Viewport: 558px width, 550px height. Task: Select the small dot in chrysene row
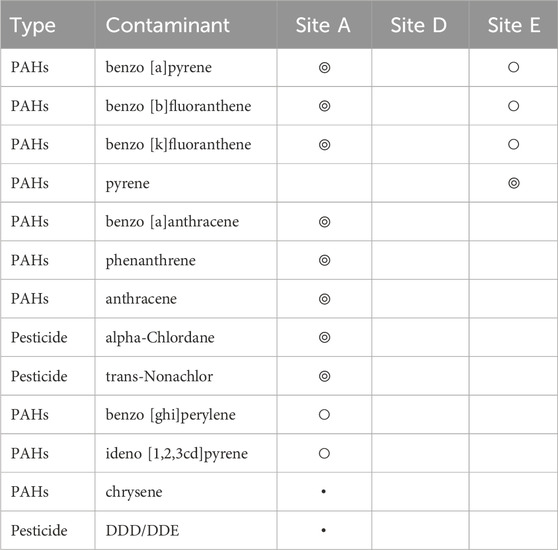coord(323,492)
